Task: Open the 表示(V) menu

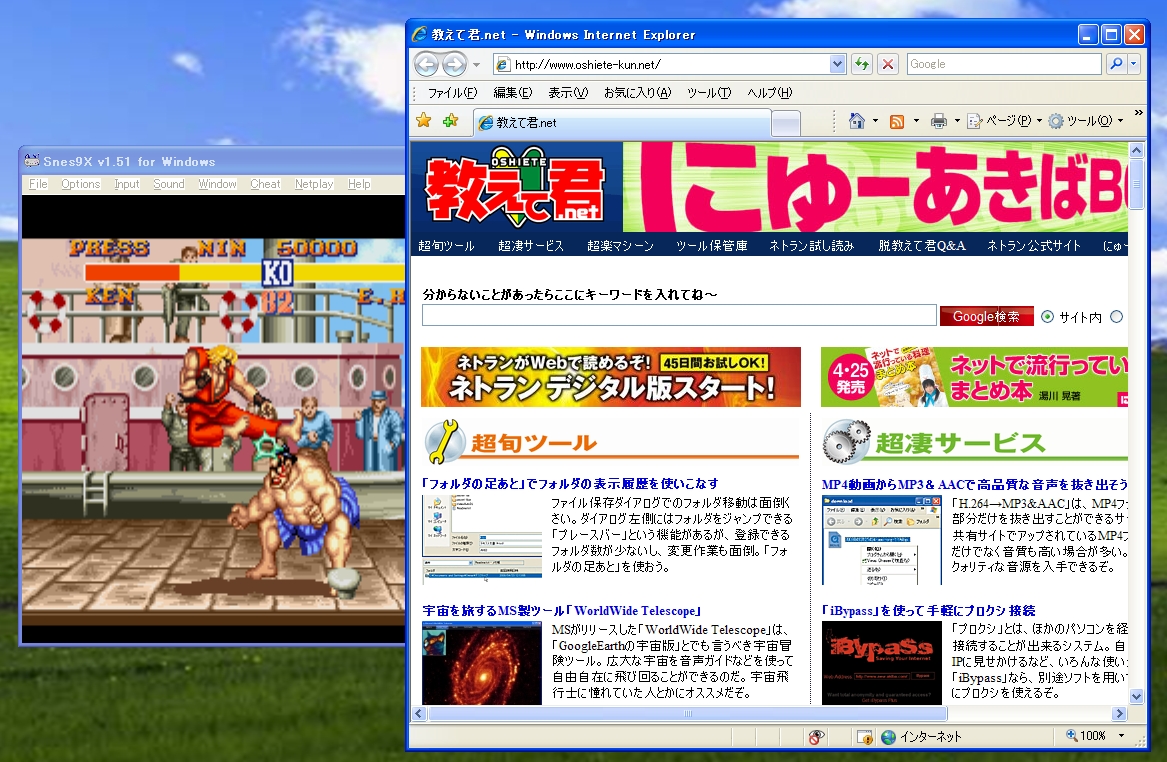Action: pyautogui.click(x=568, y=93)
